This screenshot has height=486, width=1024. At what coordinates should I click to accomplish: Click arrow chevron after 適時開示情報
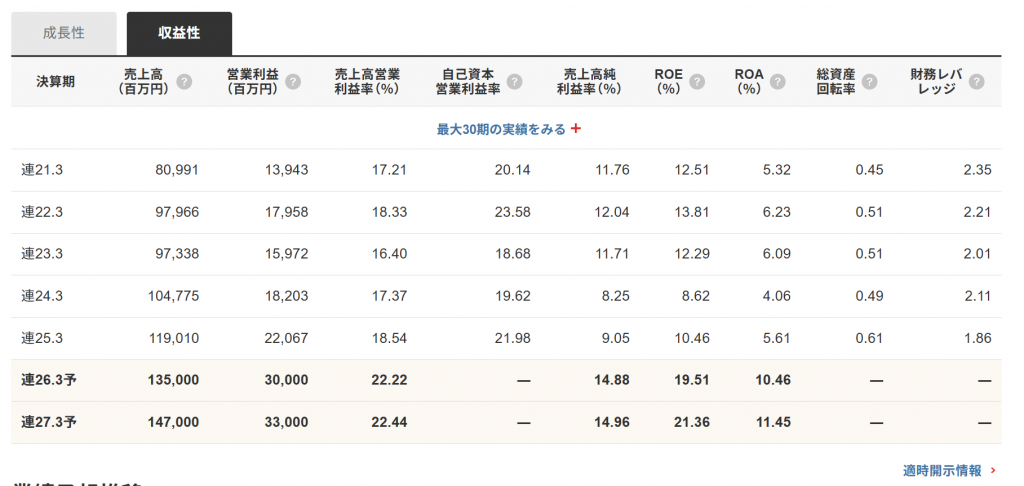993,470
